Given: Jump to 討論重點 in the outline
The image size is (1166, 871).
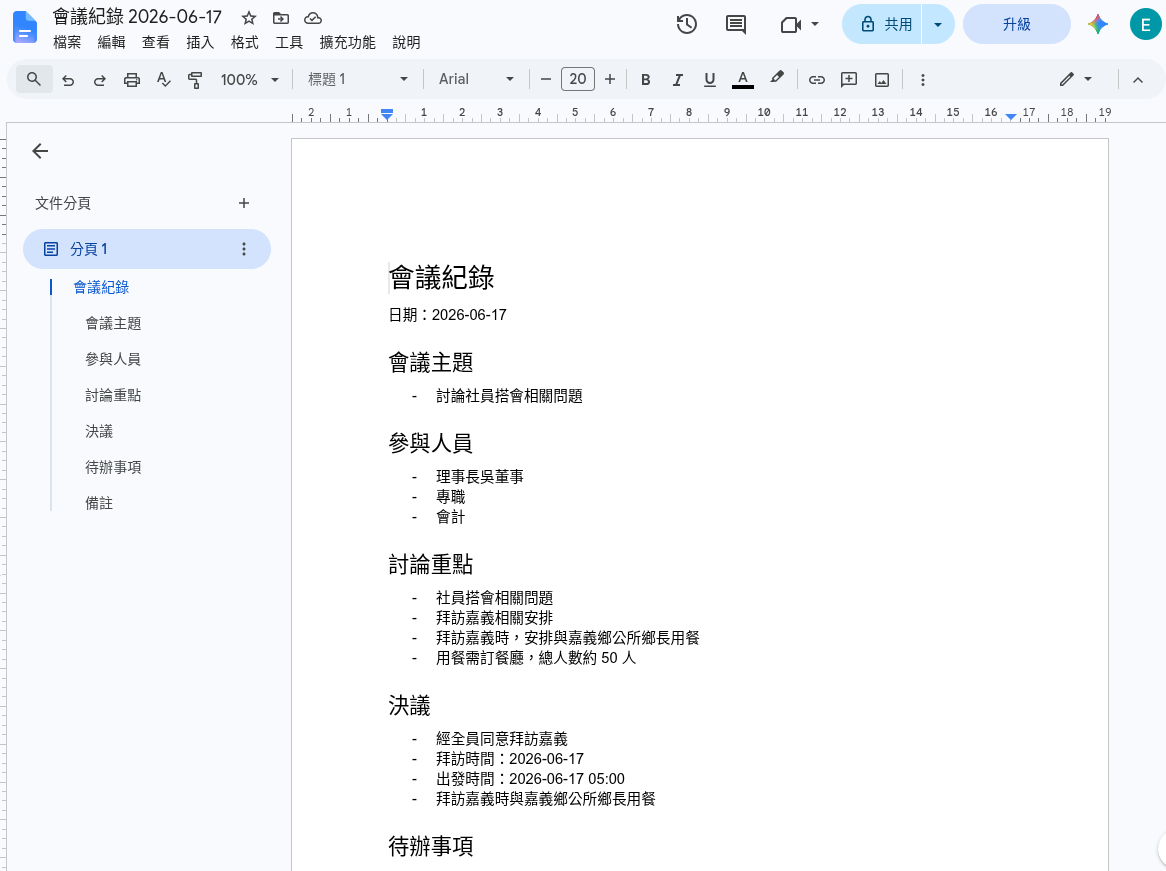Looking at the screenshot, I should 113,396.
